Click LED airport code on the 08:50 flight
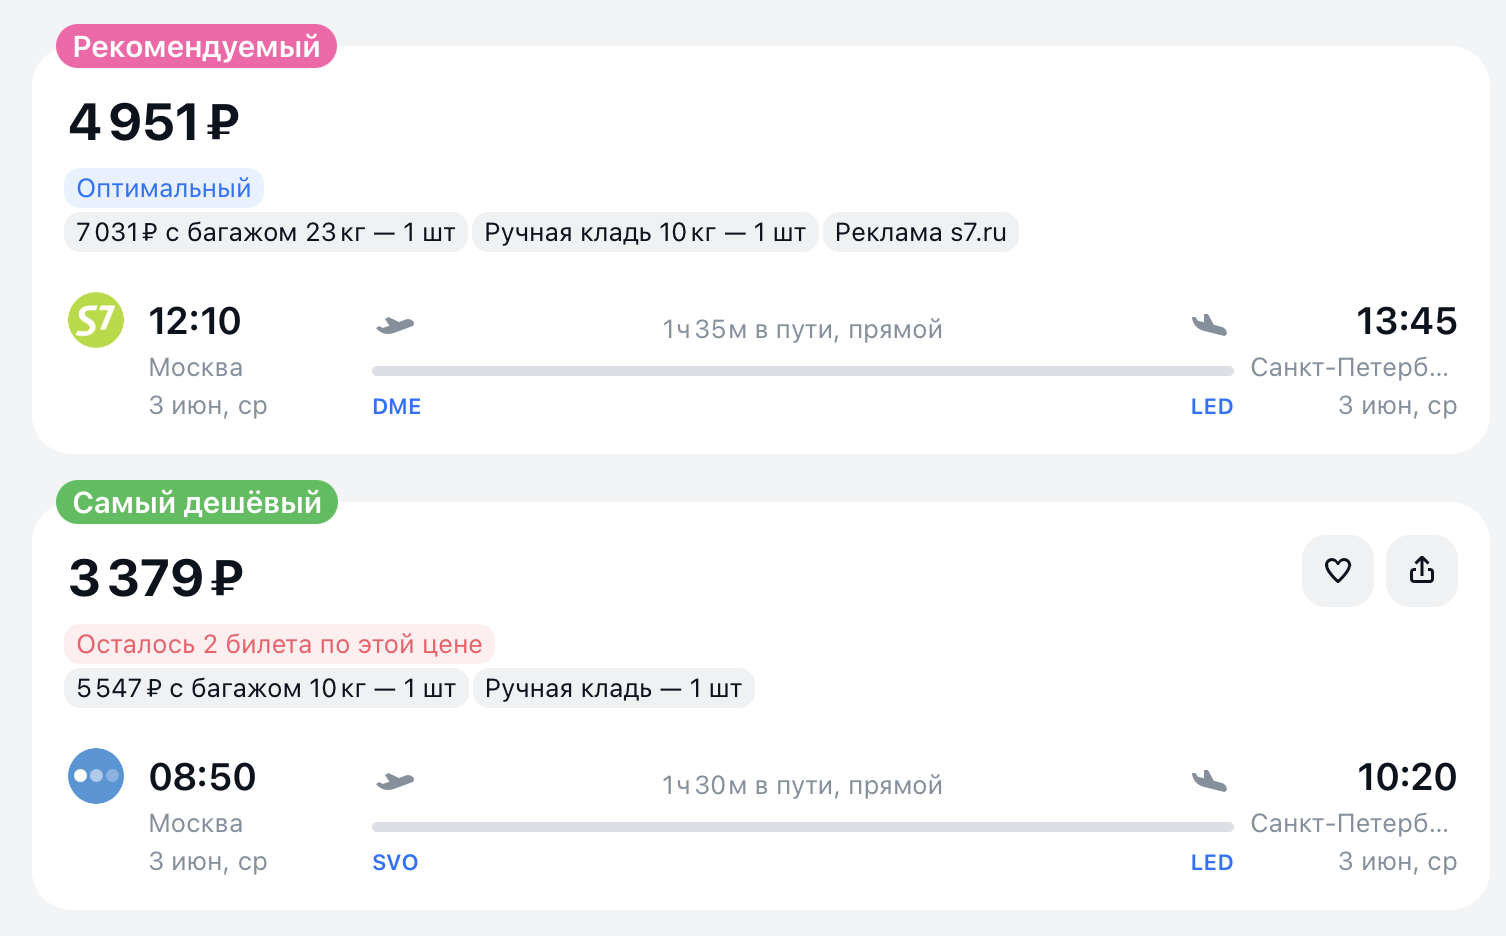 [x=1211, y=863]
